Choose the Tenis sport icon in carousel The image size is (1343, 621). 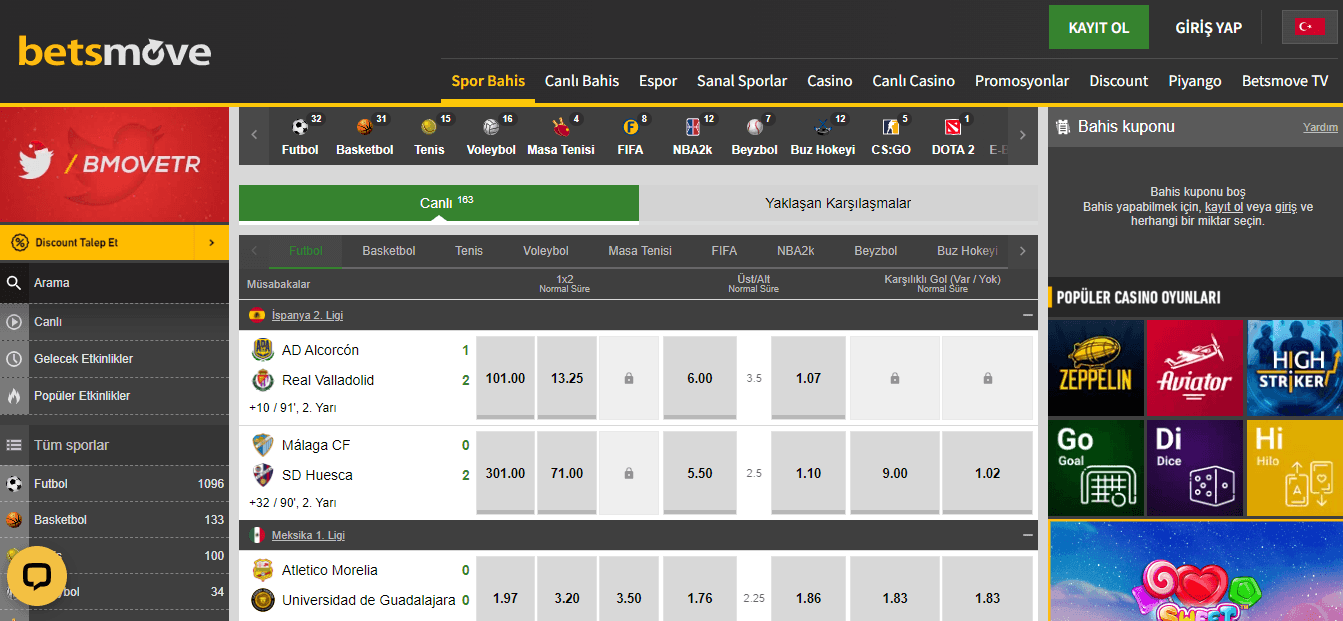pos(429,136)
